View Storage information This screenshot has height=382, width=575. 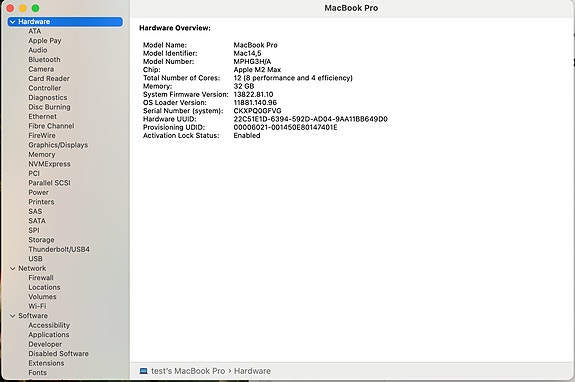(41, 240)
